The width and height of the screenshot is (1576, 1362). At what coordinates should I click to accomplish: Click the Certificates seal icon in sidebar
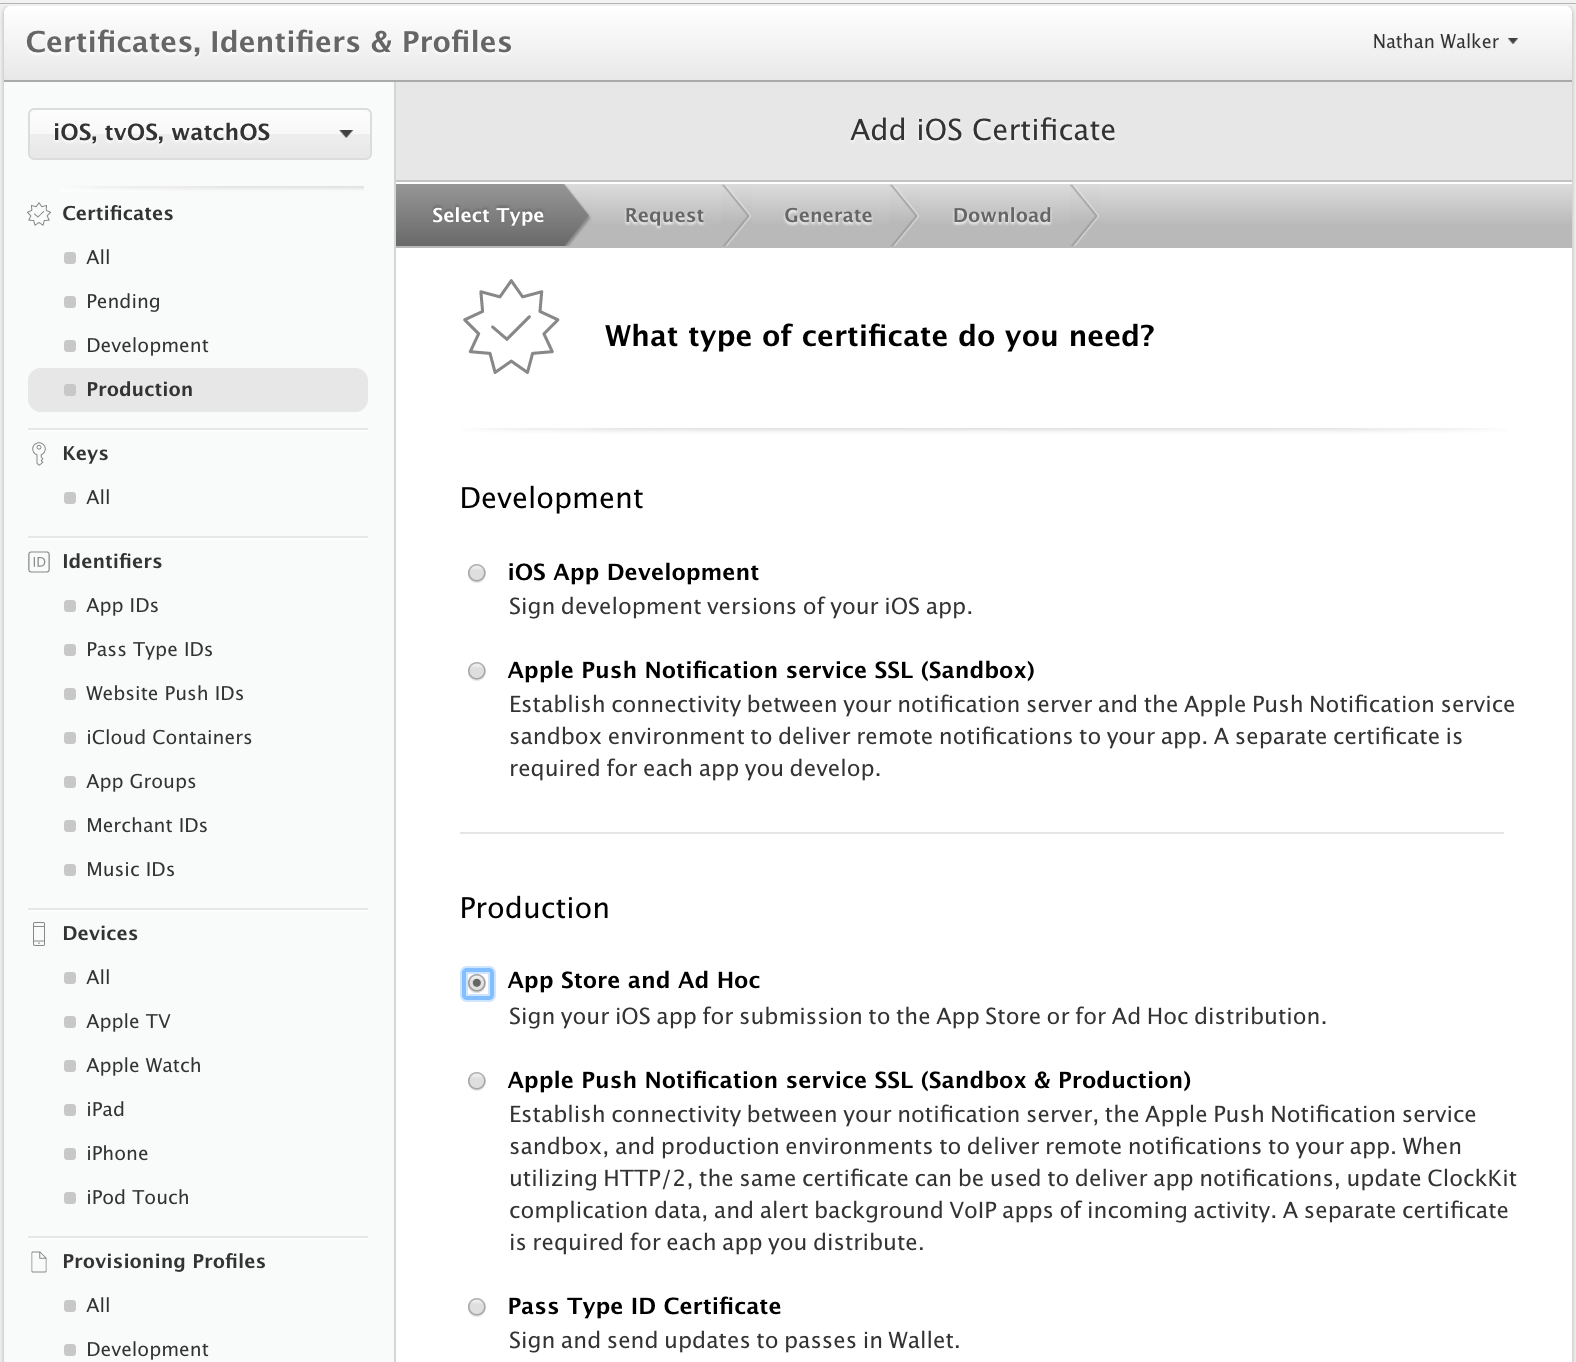pos(39,214)
